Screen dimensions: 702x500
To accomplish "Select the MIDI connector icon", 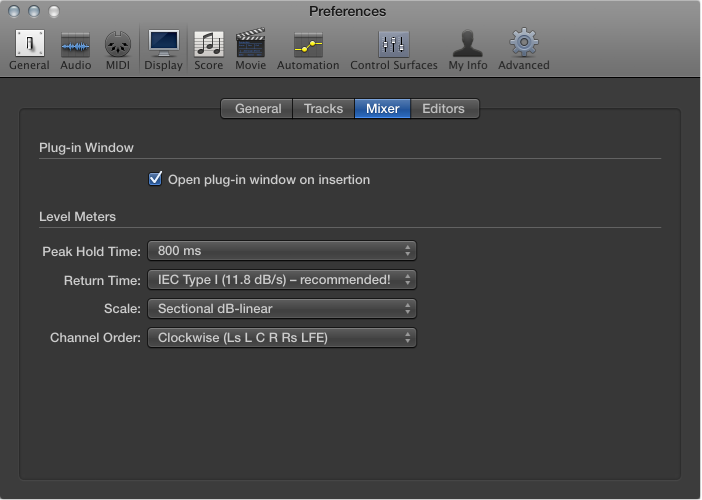I will [x=118, y=44].
